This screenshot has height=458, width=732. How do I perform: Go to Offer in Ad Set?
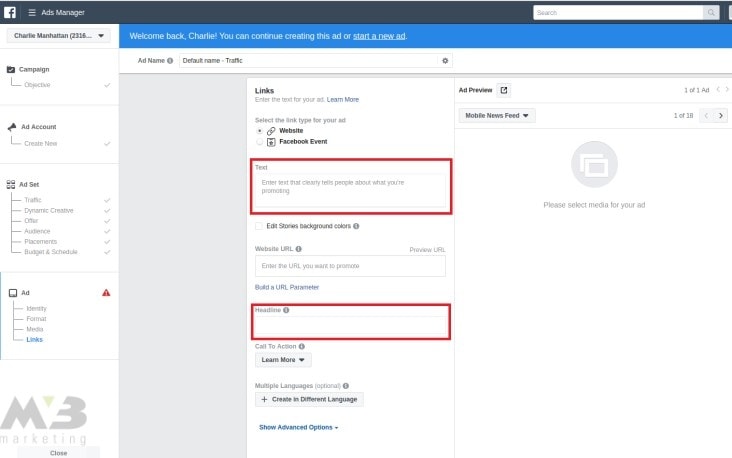point(31,221)
